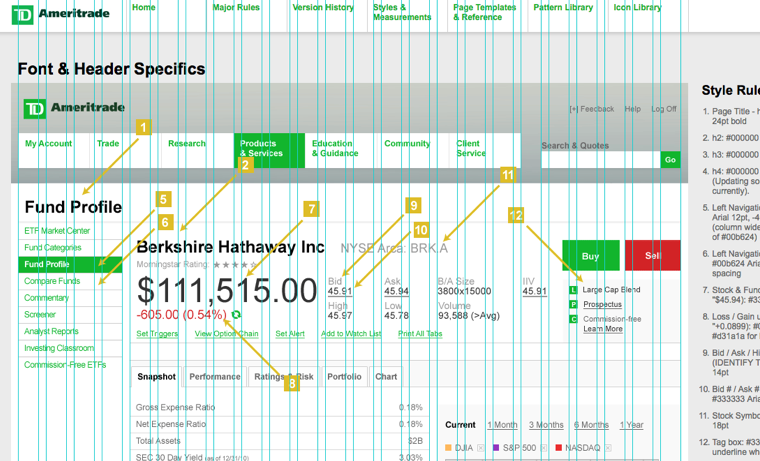Click the Learn More link under Commission-free

(603, 329)
